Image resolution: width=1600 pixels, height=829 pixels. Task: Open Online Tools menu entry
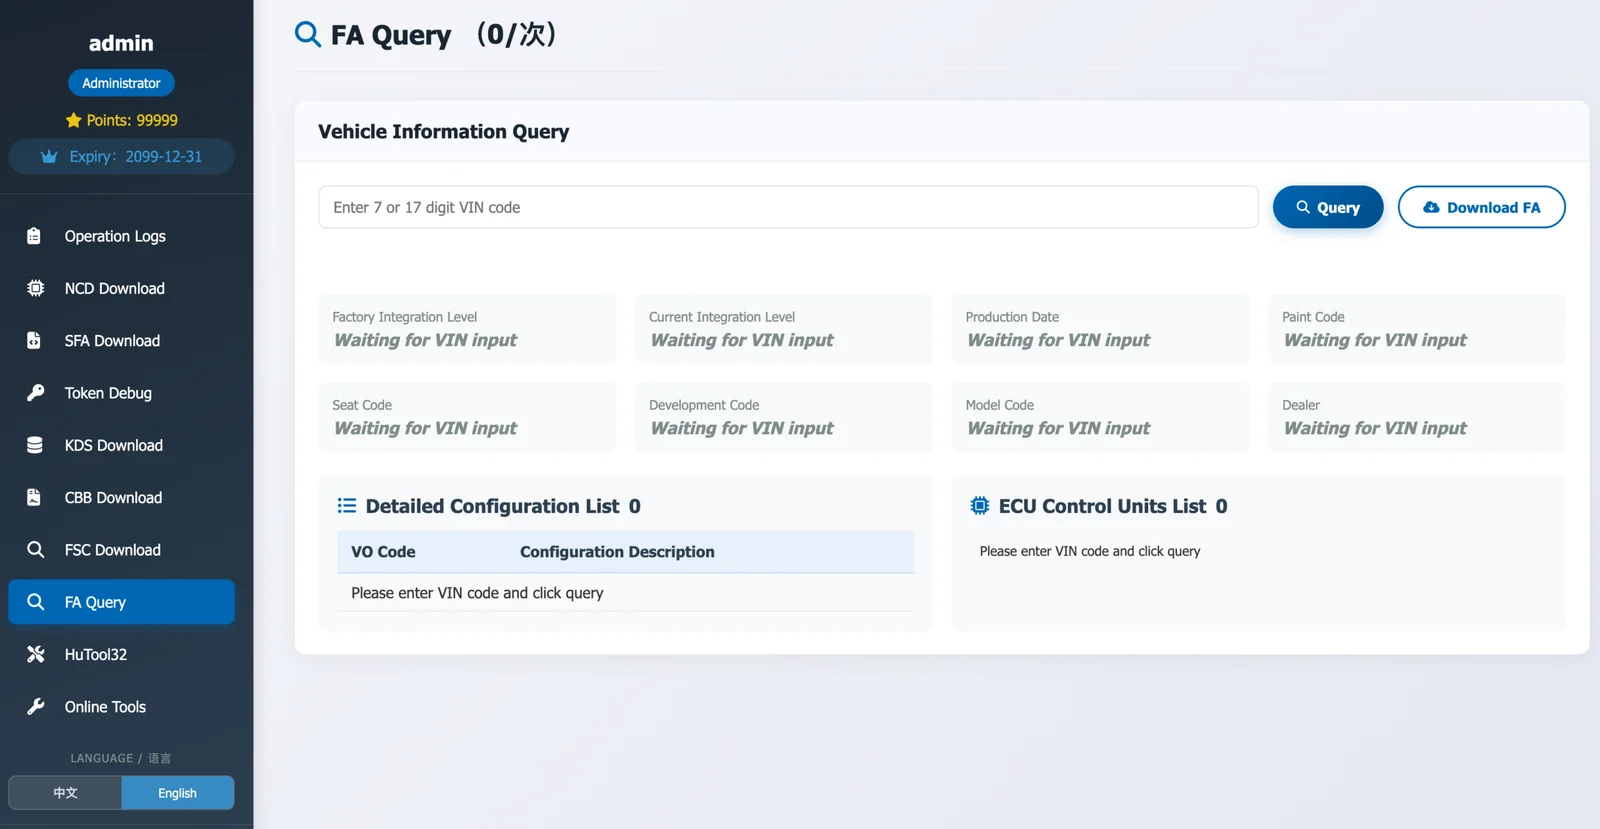[121, 707]
